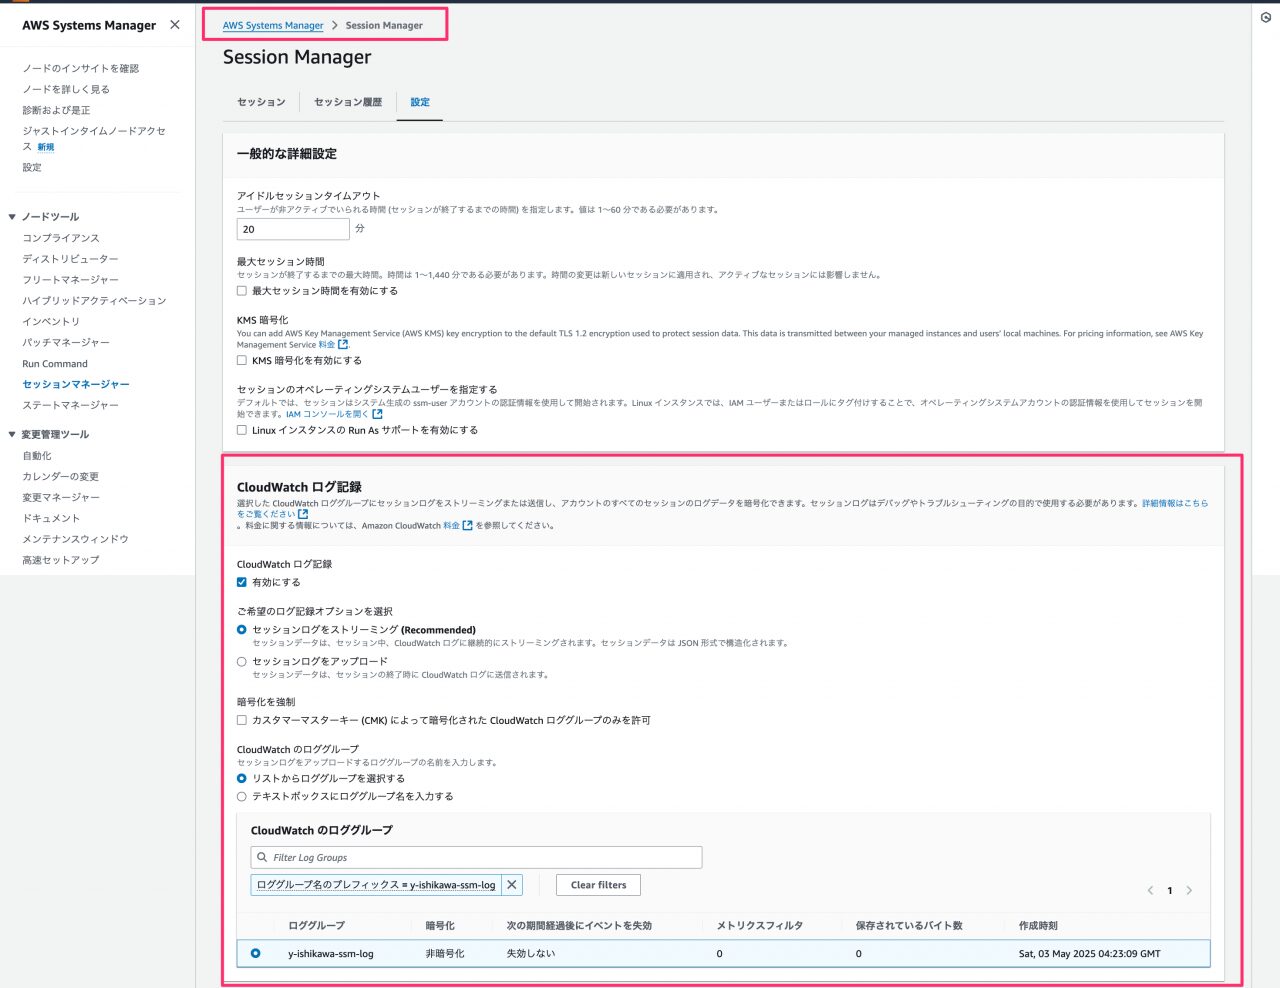Open ハイブリッドアクティベーション in sidebar
1280x988 pixels.
pyautogui.click(x=94, y=302)
